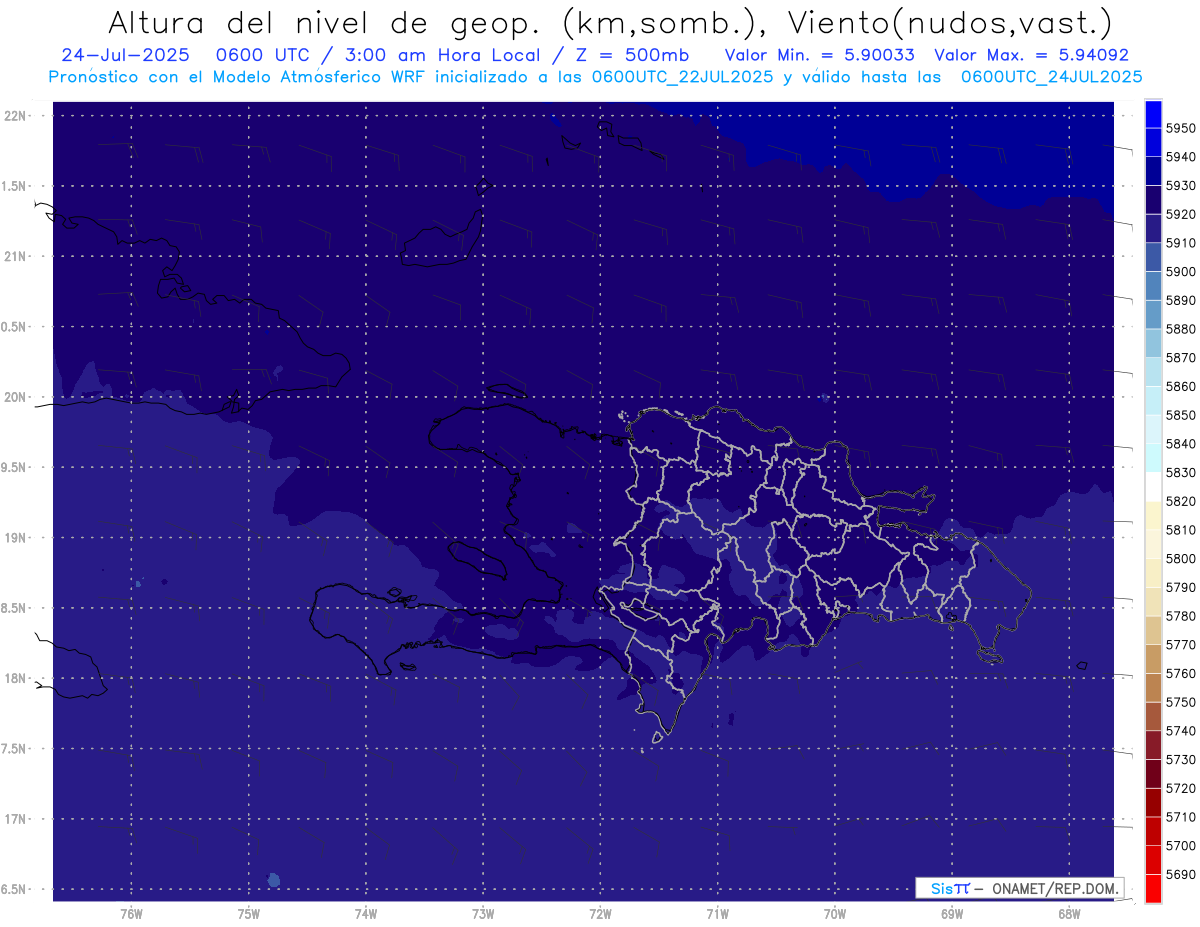Click 'Valor Max. = 5.94092'
The height and width of the screenshot is (927, 1200).
point(1032,55)
